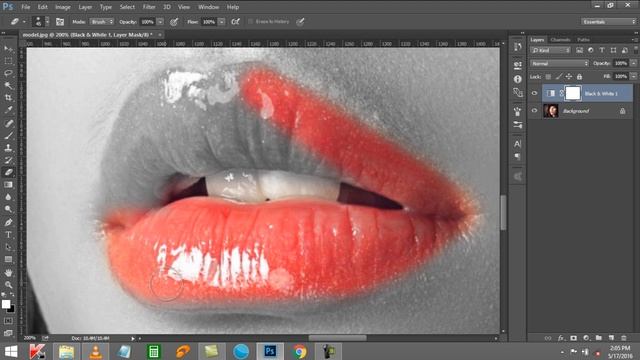Select the Brush tool in toolbox
The height and width of the screenshot is (360, 640).
pos(8,136)
